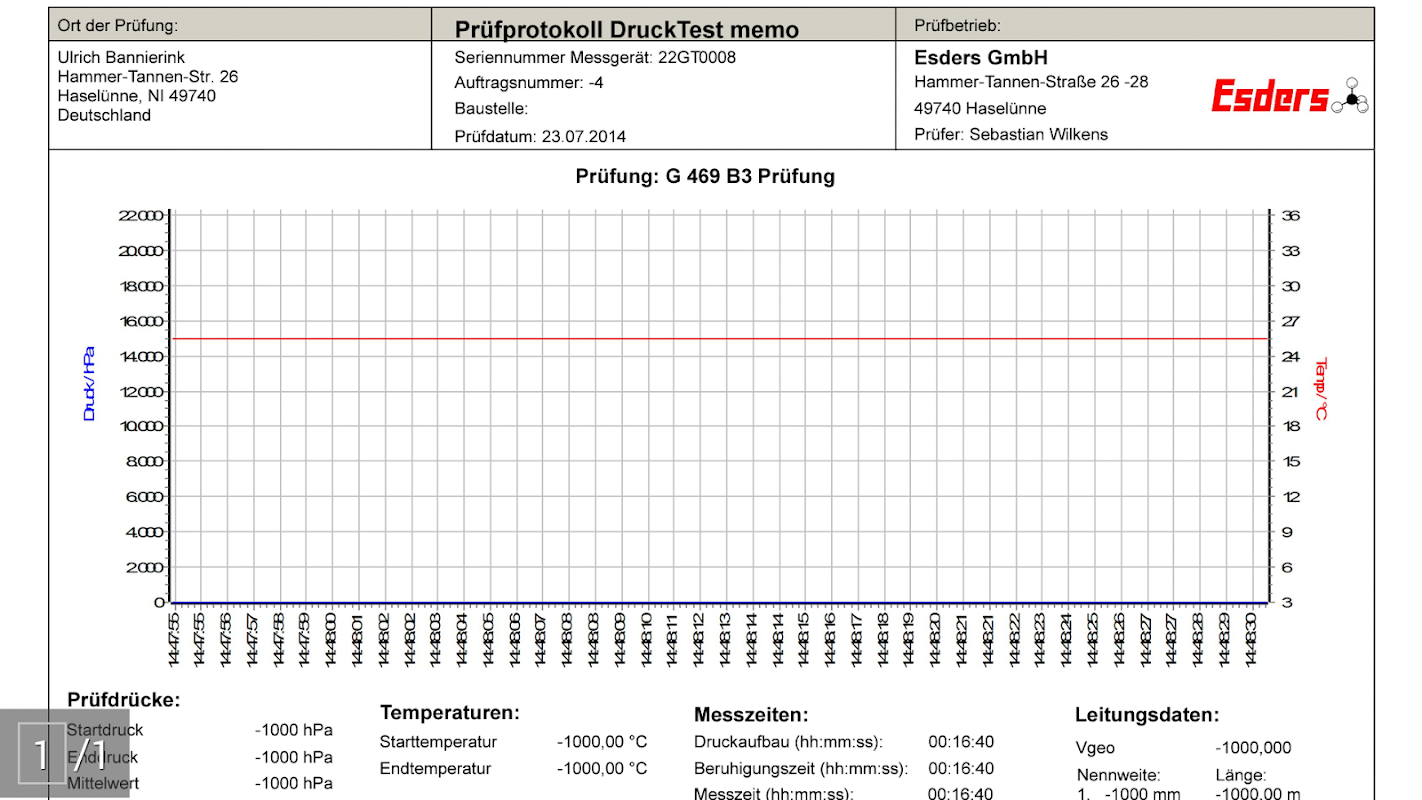
Task: Click the 'Länge:' column label
Action: (1241, 775)
